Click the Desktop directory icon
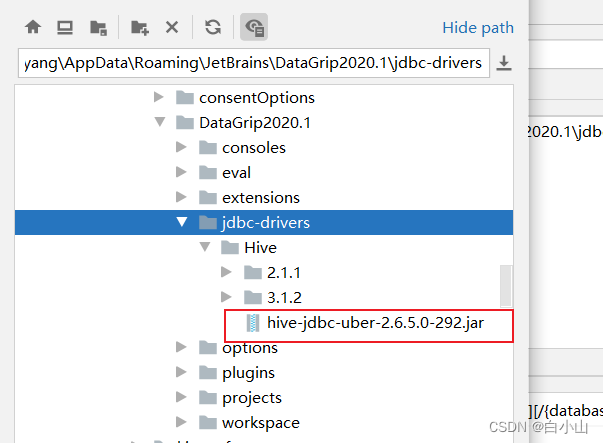This screenshot has height=443, width=603. coord(65,27)
